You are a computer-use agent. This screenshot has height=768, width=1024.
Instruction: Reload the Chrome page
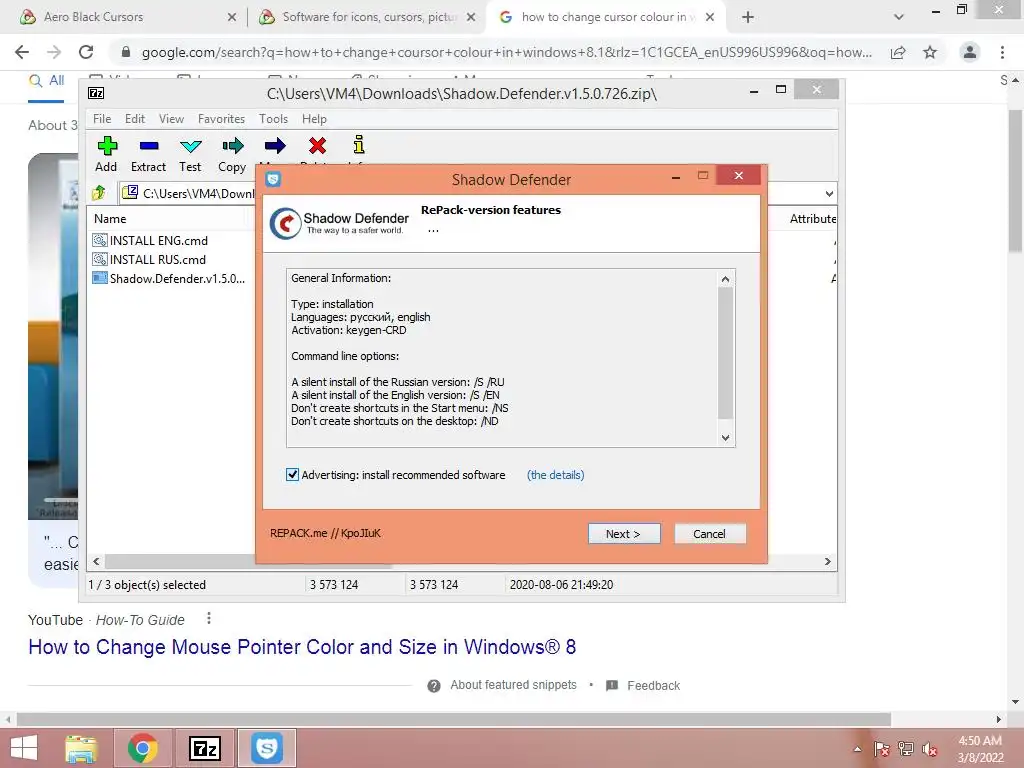click(86, 52)
